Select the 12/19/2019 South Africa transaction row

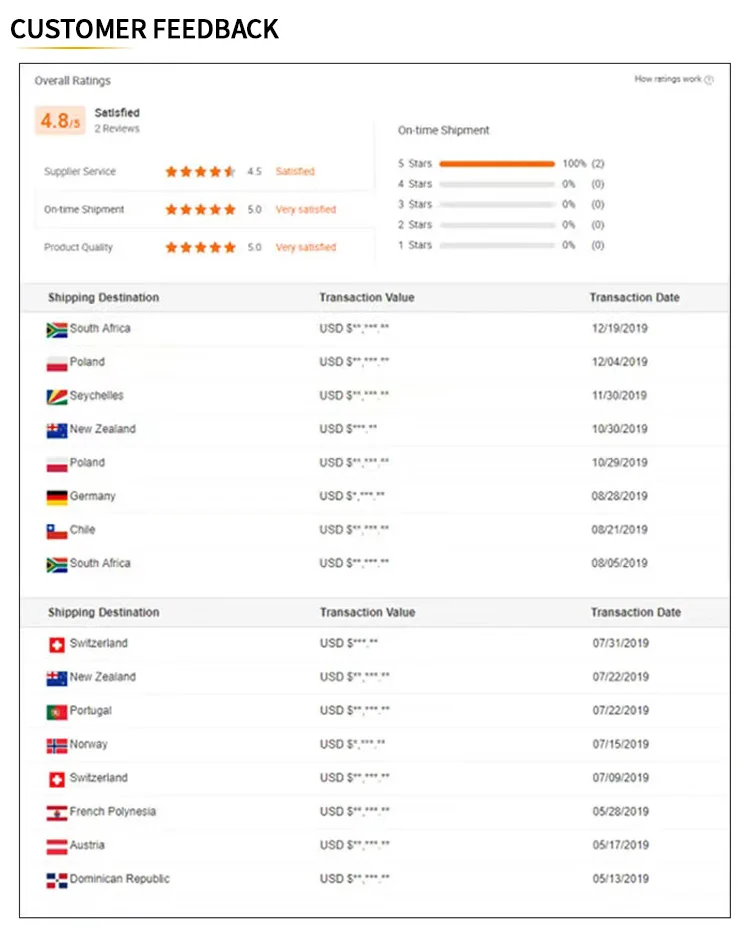(x=375, y=329)
